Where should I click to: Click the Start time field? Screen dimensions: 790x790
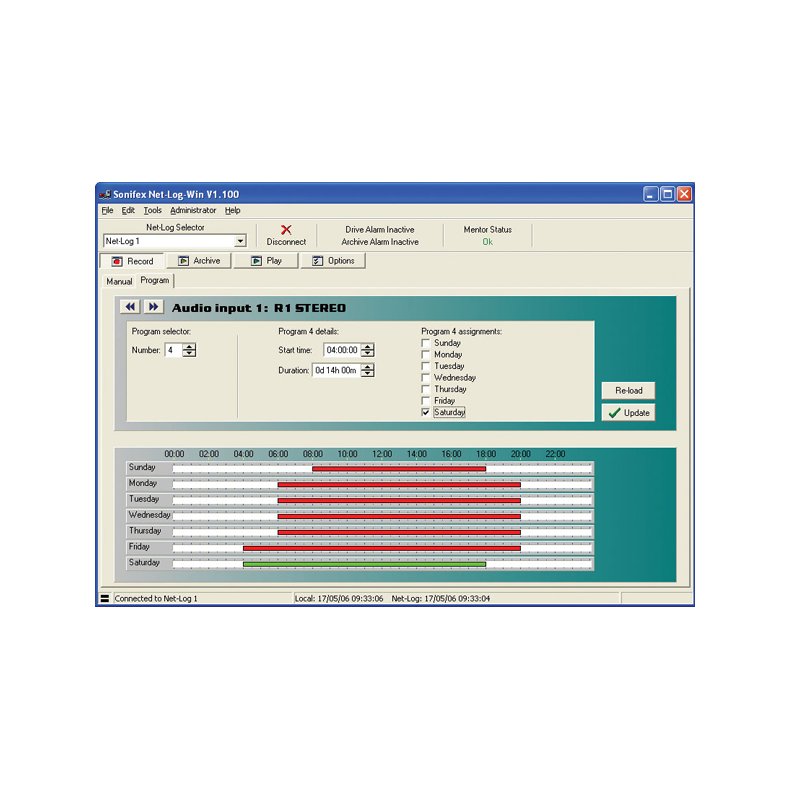(343, 350)
